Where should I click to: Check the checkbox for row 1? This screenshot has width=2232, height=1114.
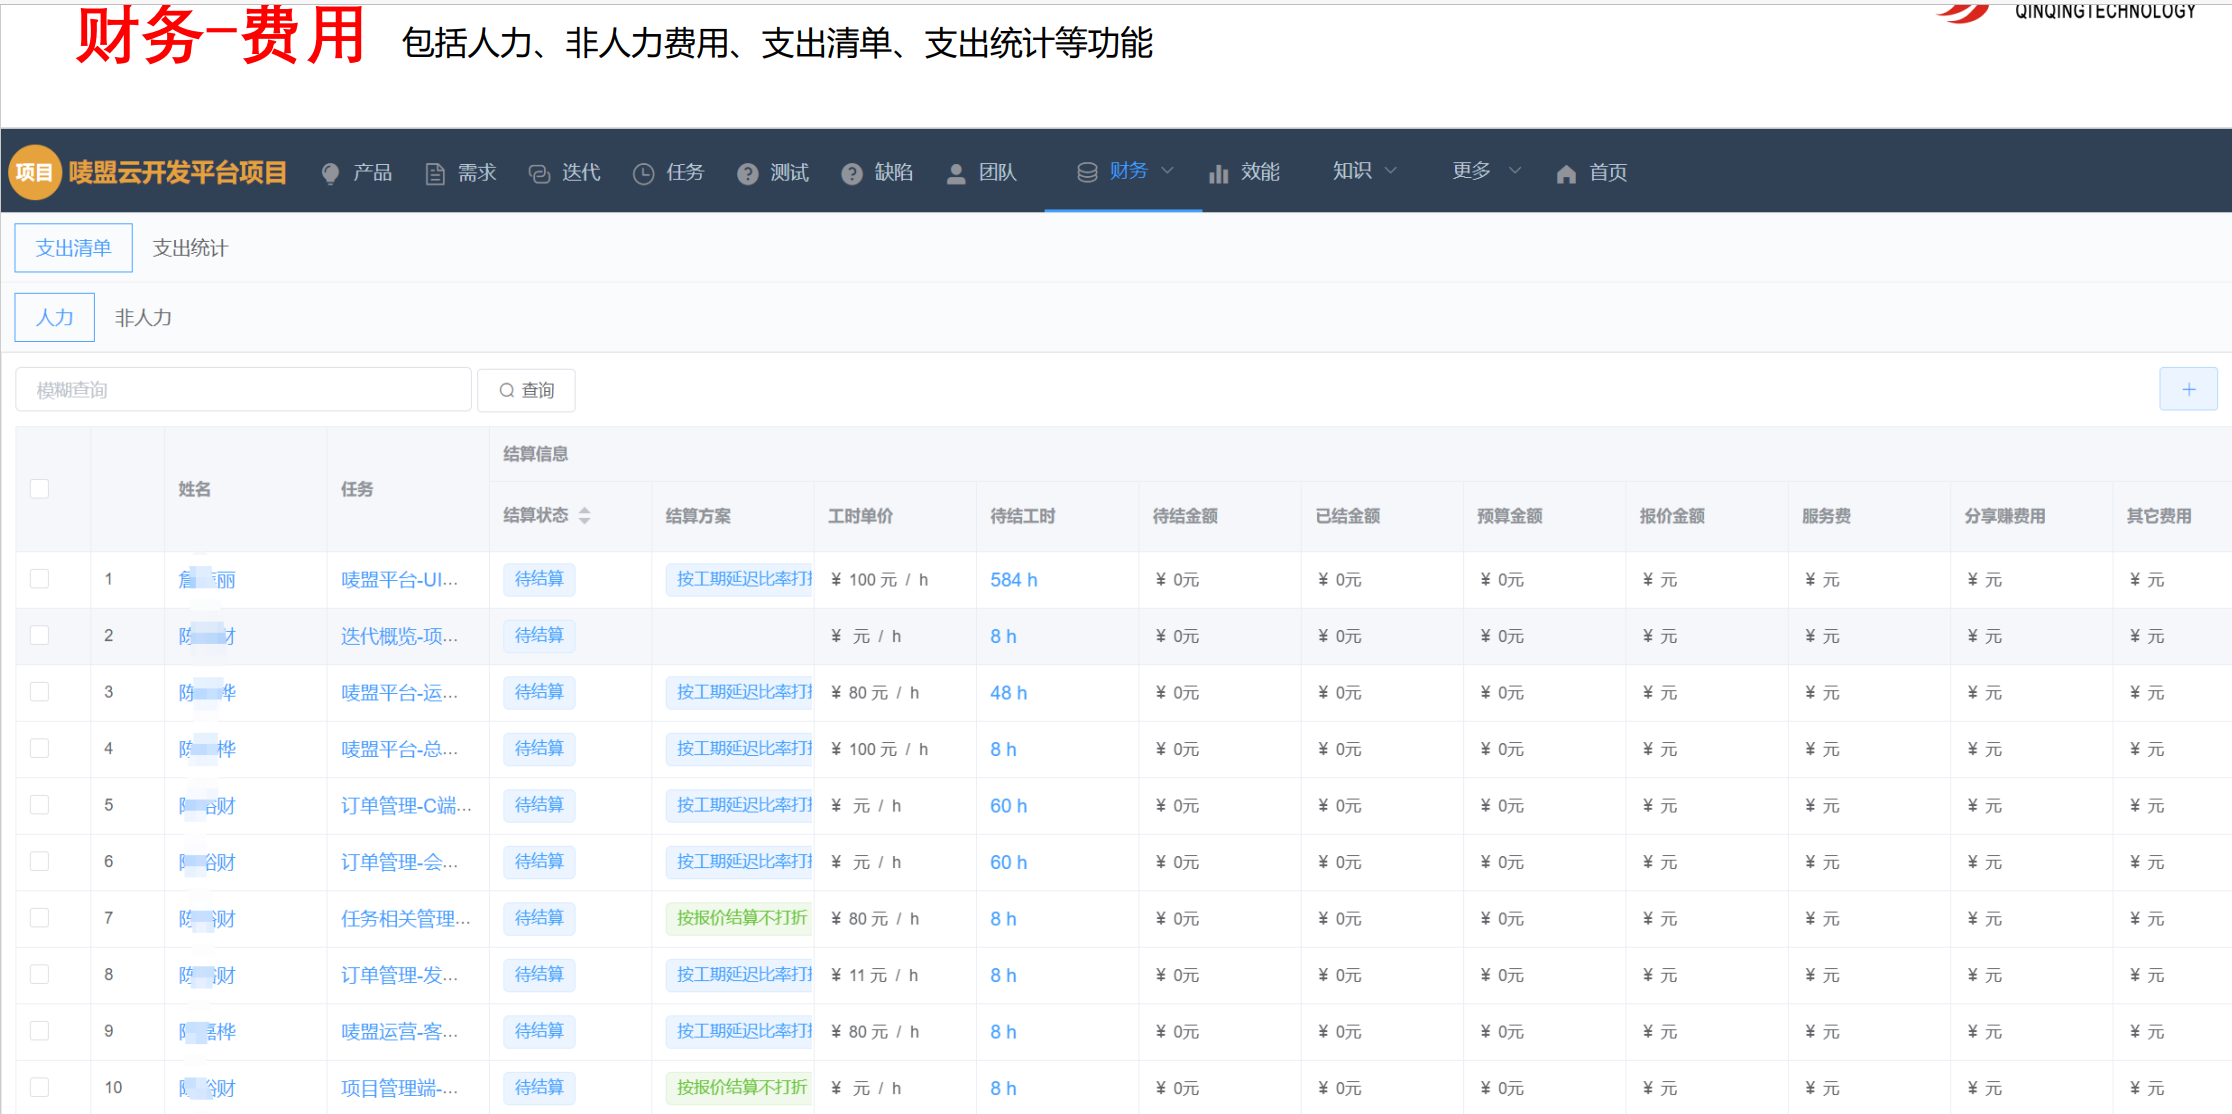pyautogui.click(x=40, y=579)
